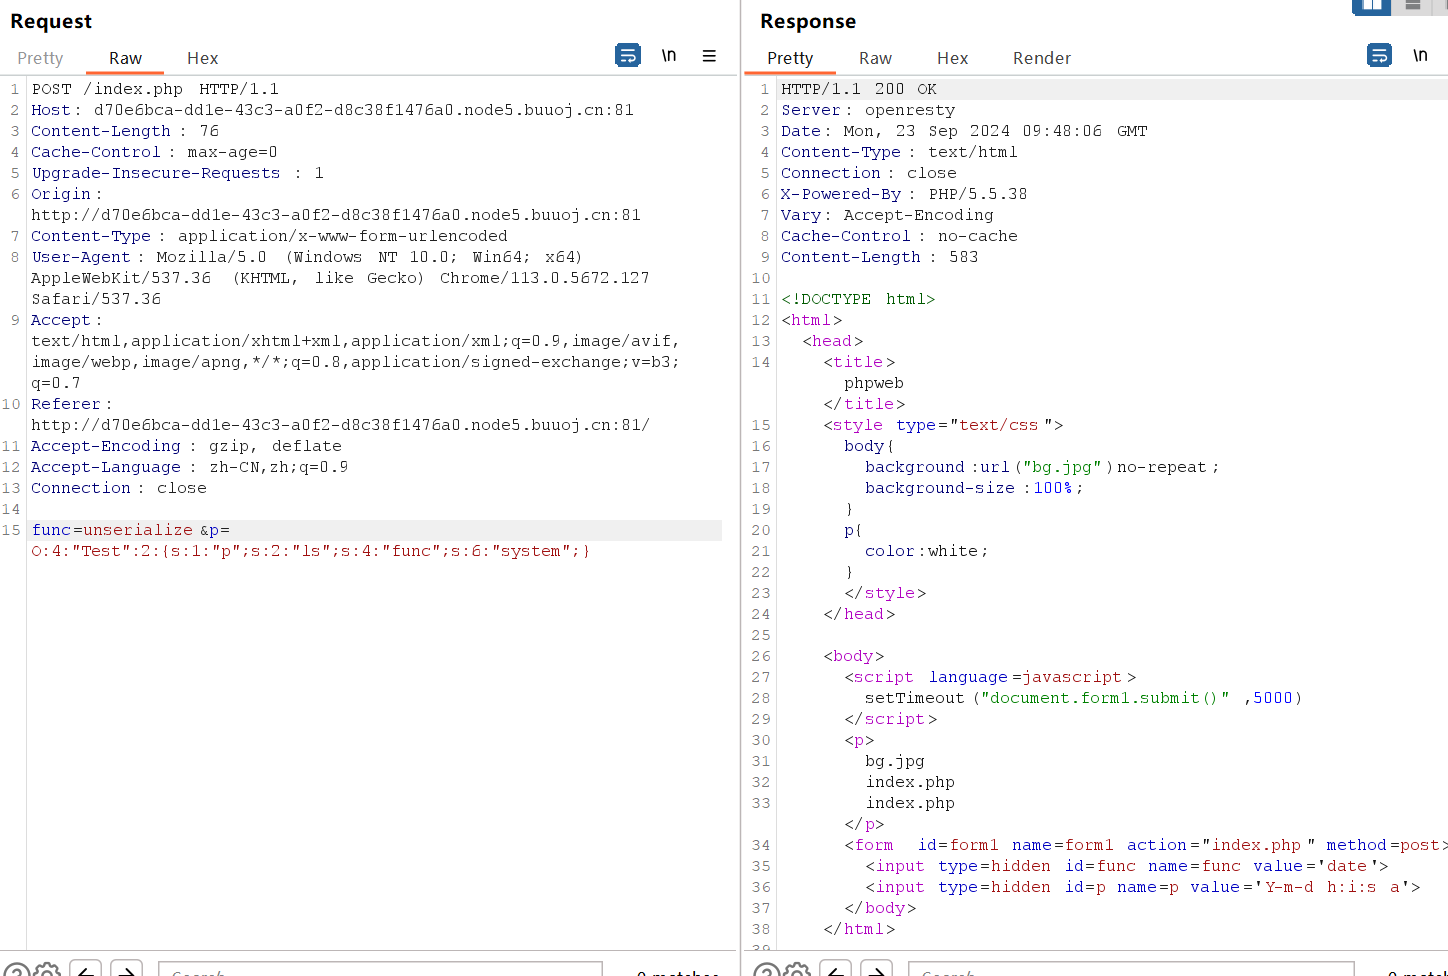Click 'Content-Length: 583' response header
Screen dimensions: 1448x976
pos(880,257)
